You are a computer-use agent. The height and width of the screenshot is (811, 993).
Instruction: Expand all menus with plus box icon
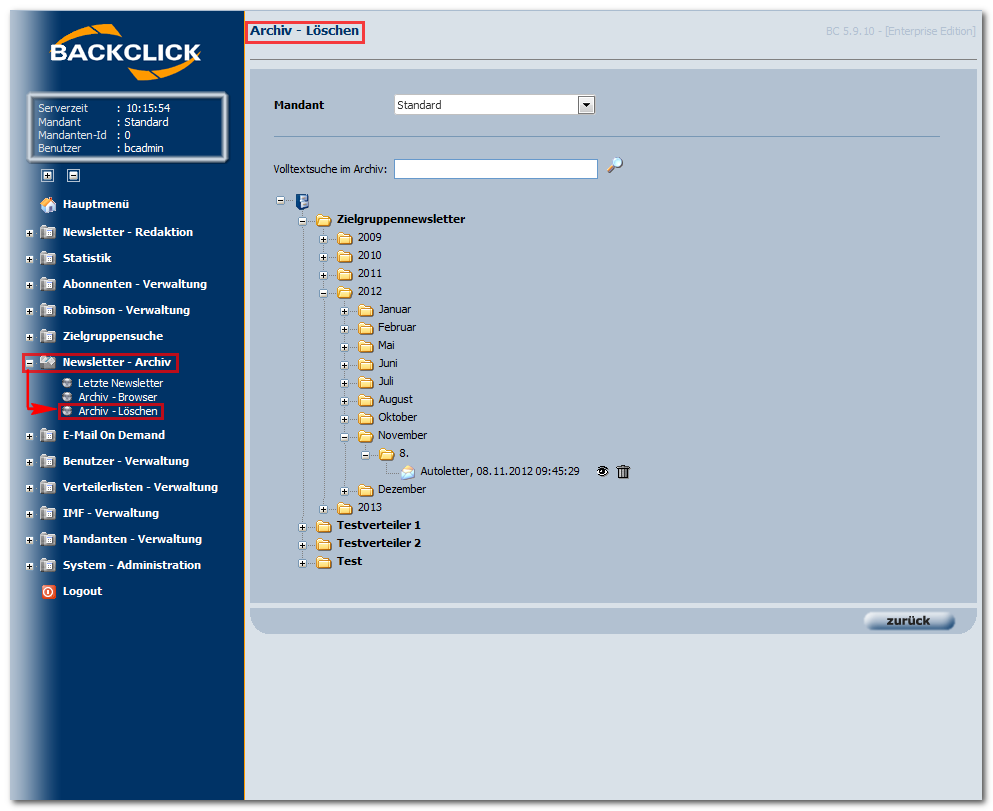coord(47,175)
